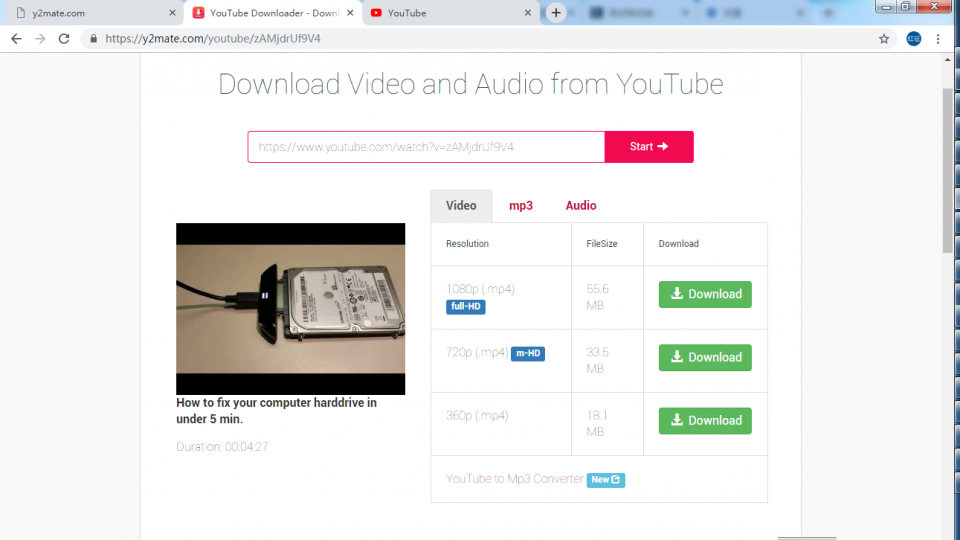
Task: Download the 1080p mp4 version
Action: click(x=705, y=294)
